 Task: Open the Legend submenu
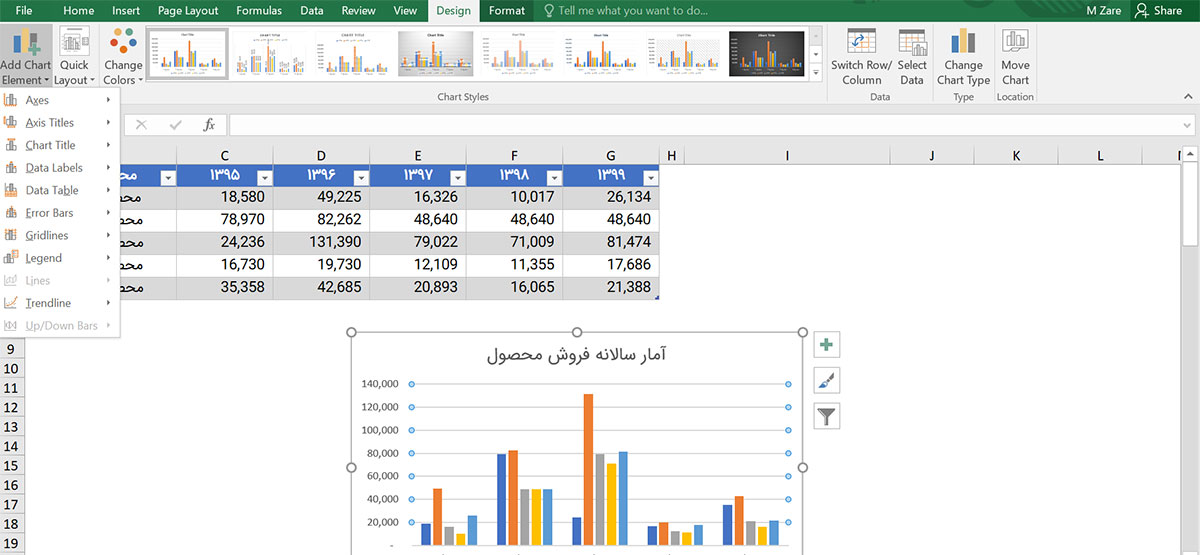click(44, 258)
